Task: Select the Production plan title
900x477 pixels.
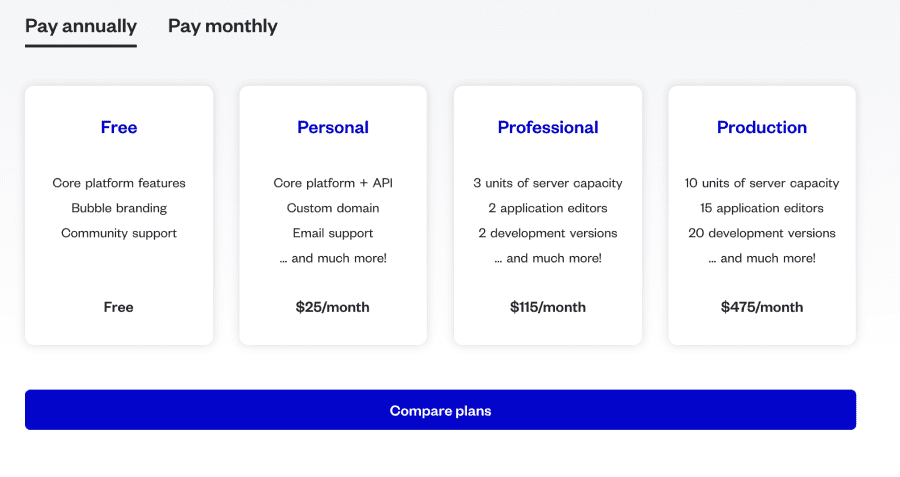Action: tap(762, 127)
